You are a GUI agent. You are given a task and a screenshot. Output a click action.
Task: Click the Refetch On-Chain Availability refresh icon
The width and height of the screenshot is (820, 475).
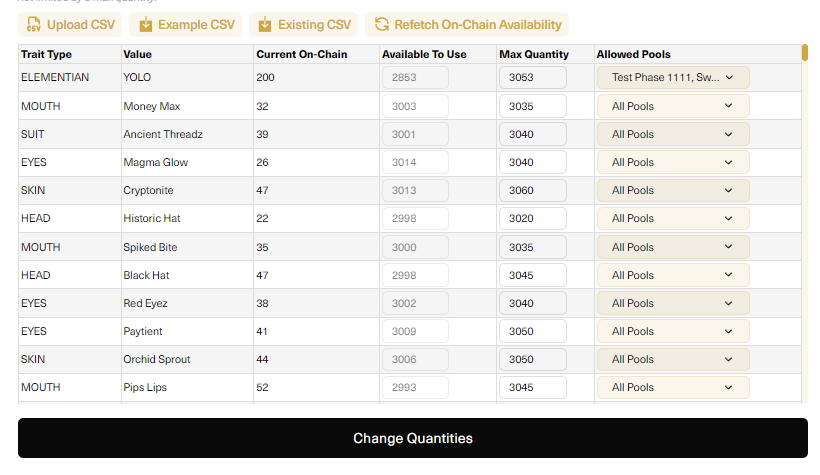382,25
